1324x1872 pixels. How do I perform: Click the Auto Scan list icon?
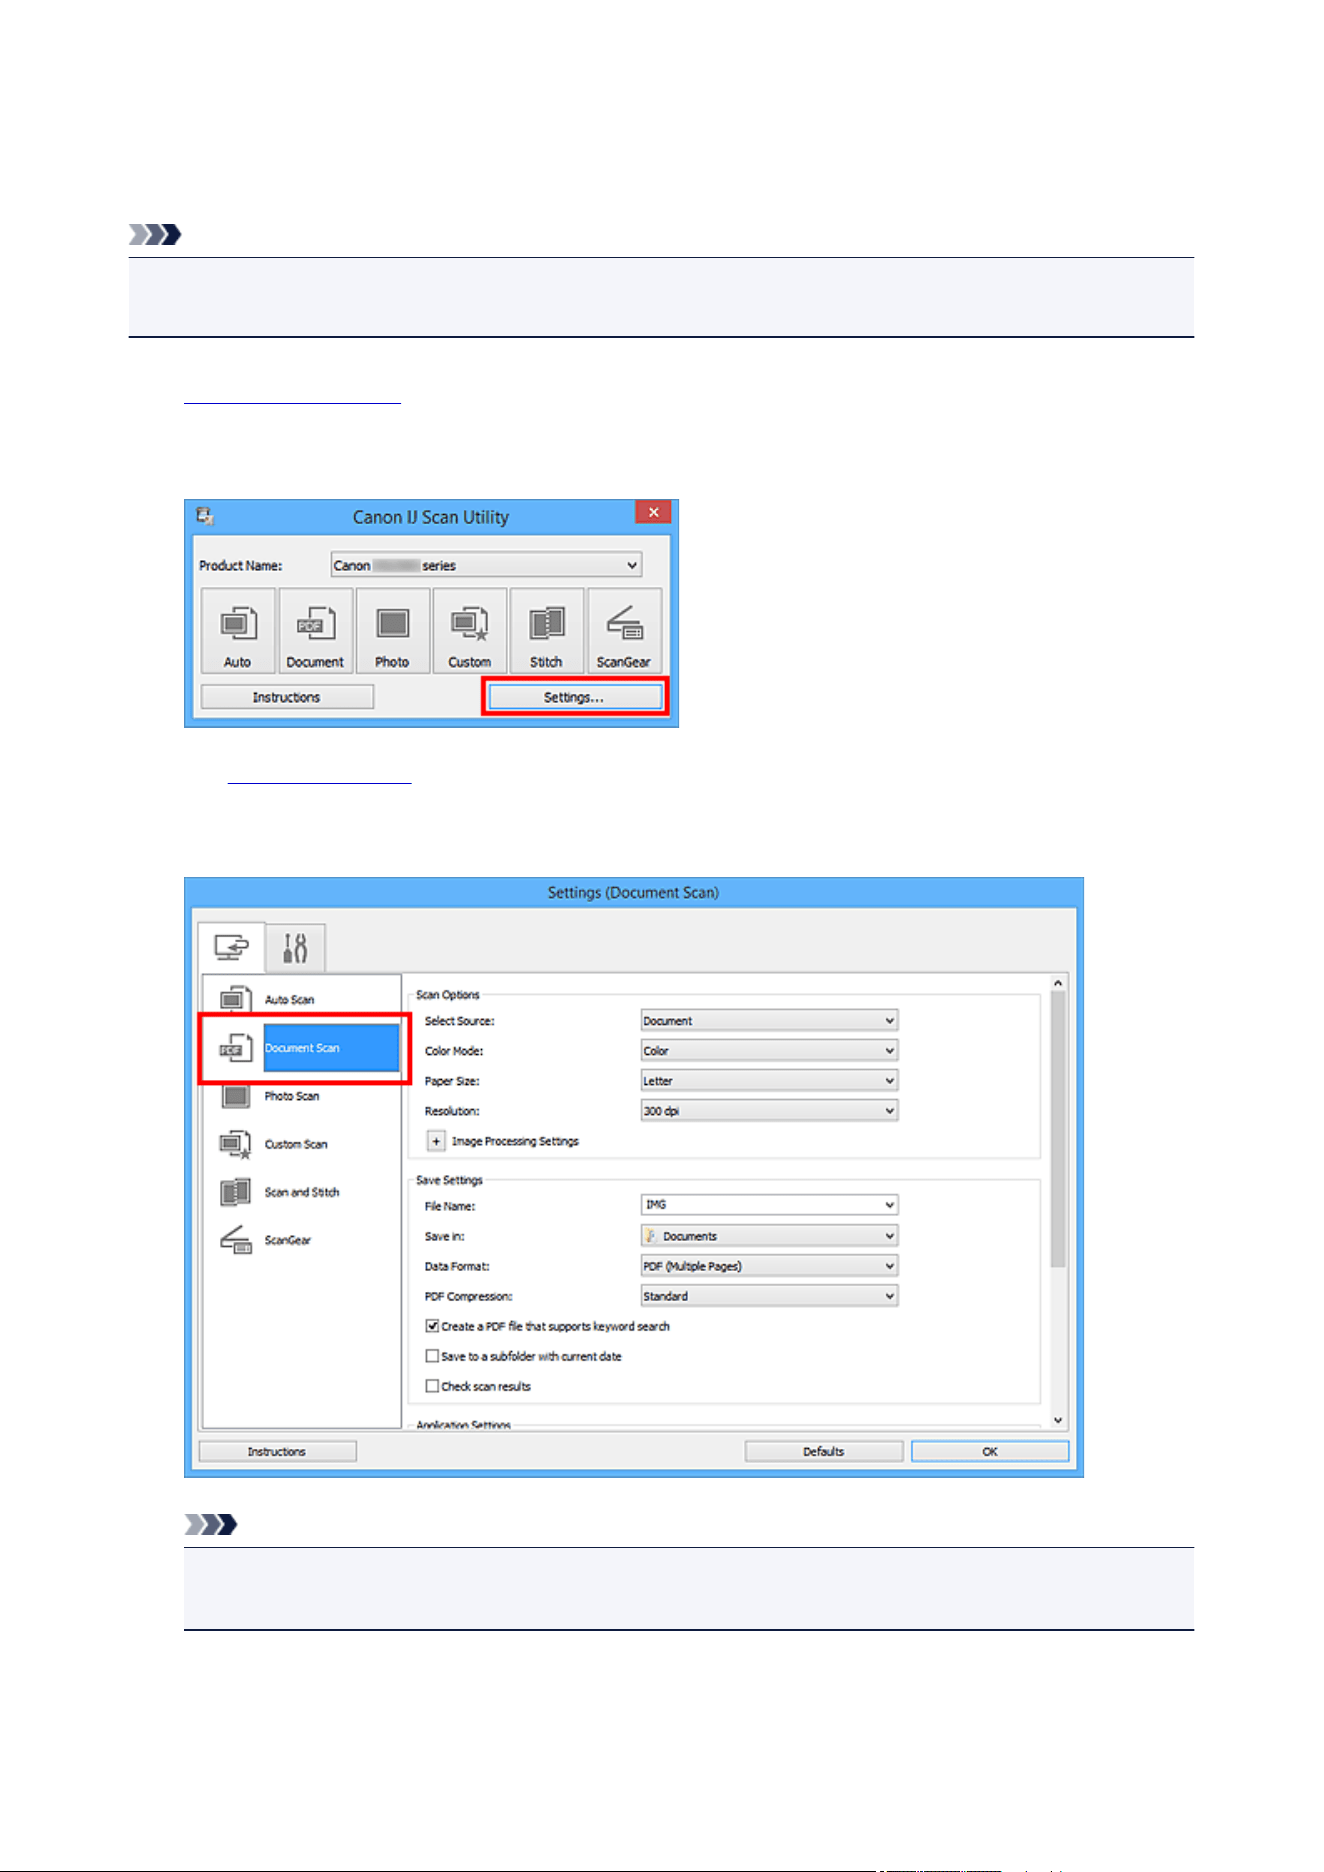click(235, 999)
